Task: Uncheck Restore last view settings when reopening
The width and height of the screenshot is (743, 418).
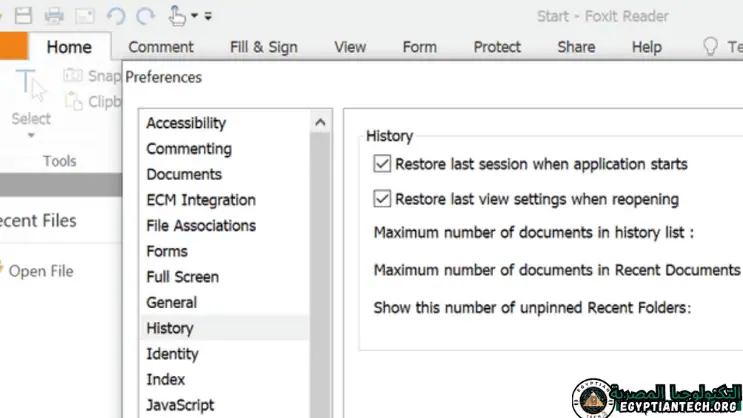Action: click(381, 198)
